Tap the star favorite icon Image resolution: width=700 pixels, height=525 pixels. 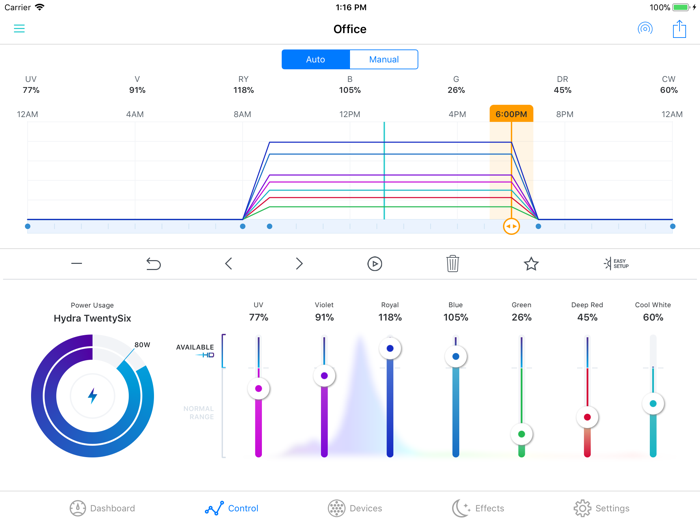coord(531,264)
